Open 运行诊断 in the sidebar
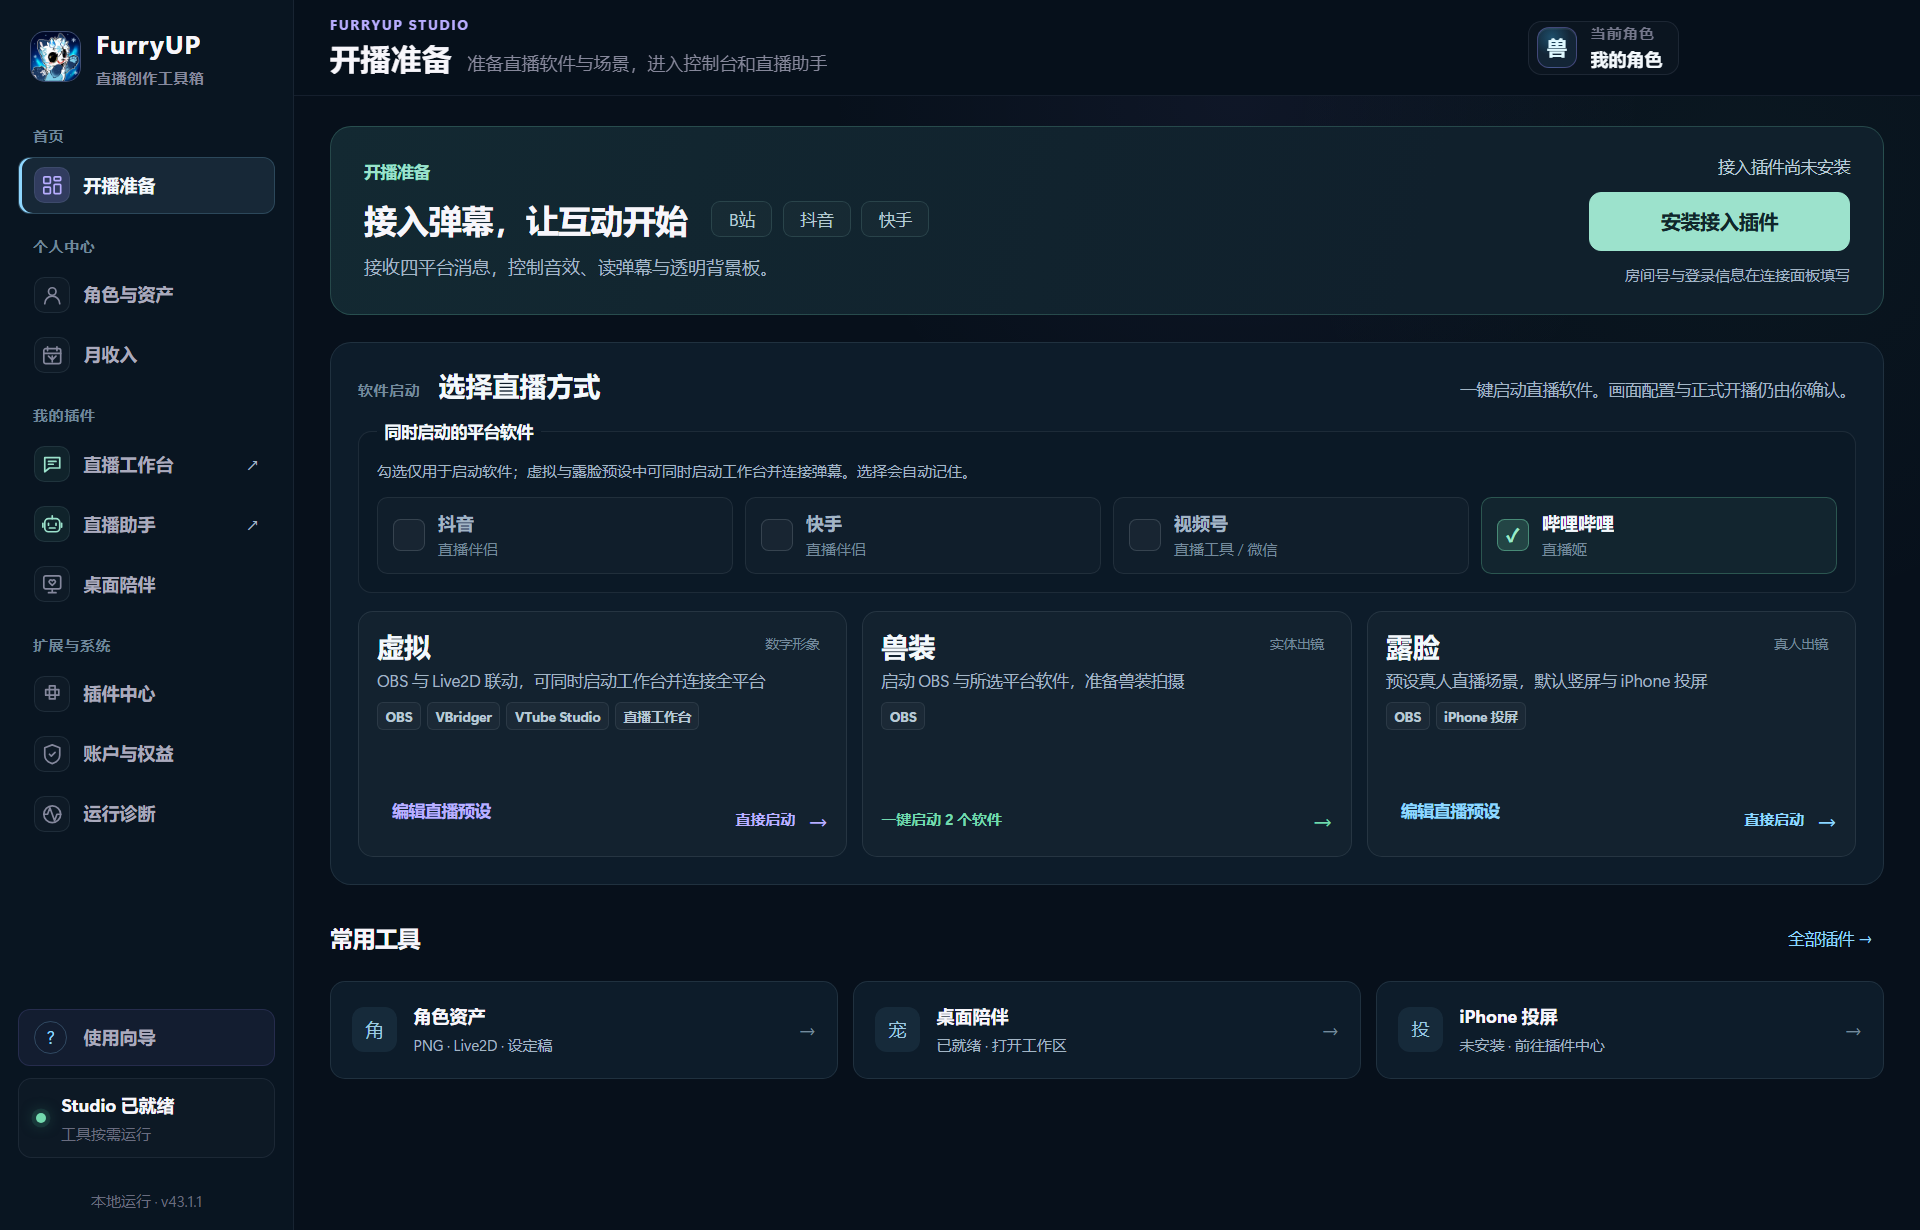Screen dimensions: 1920x1230 [147, 814]
